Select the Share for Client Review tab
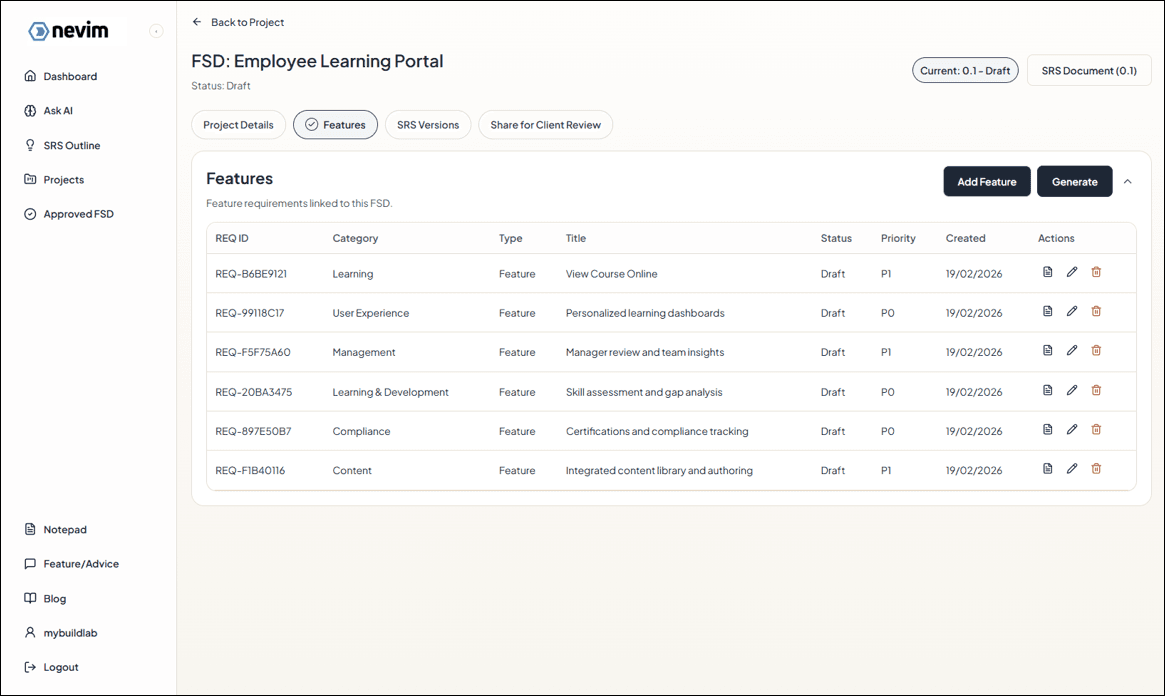 click(x=545, y=124)
